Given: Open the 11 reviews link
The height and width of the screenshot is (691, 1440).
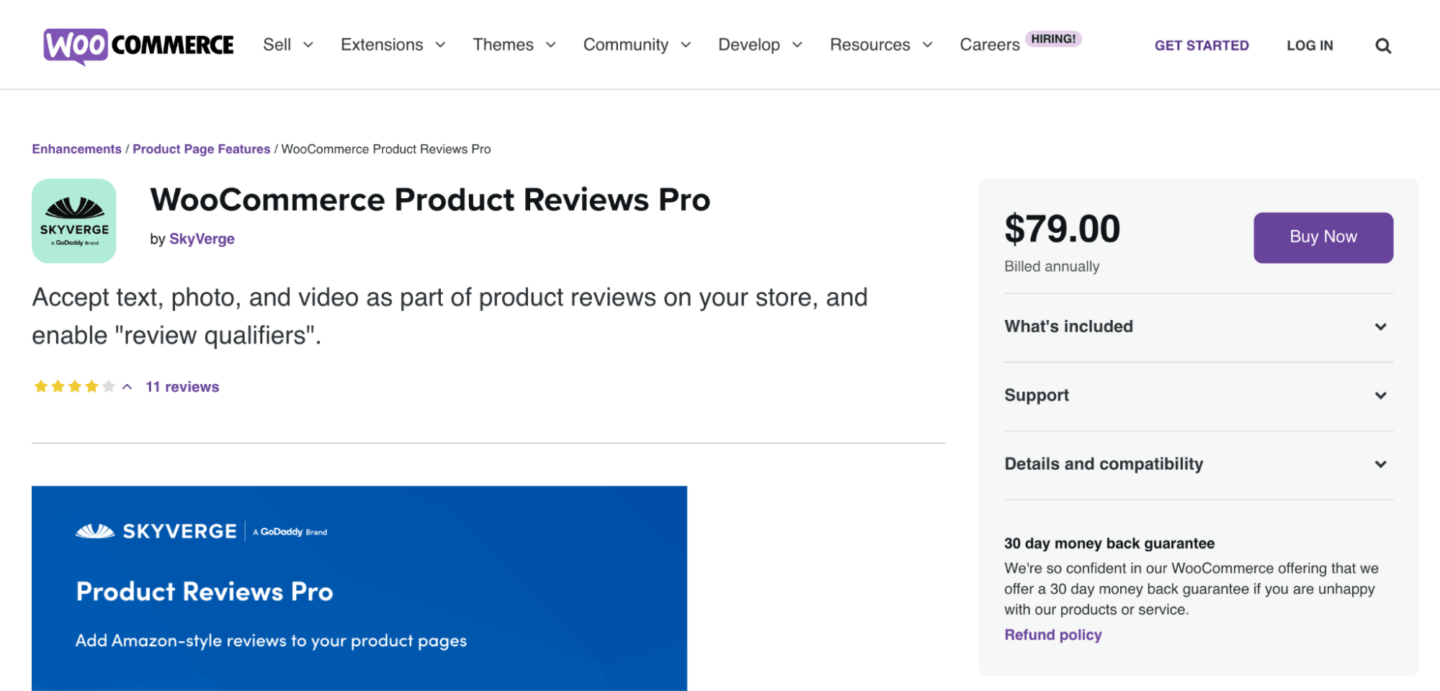Looking at the screenshot, I should click(x=182, y=387).
